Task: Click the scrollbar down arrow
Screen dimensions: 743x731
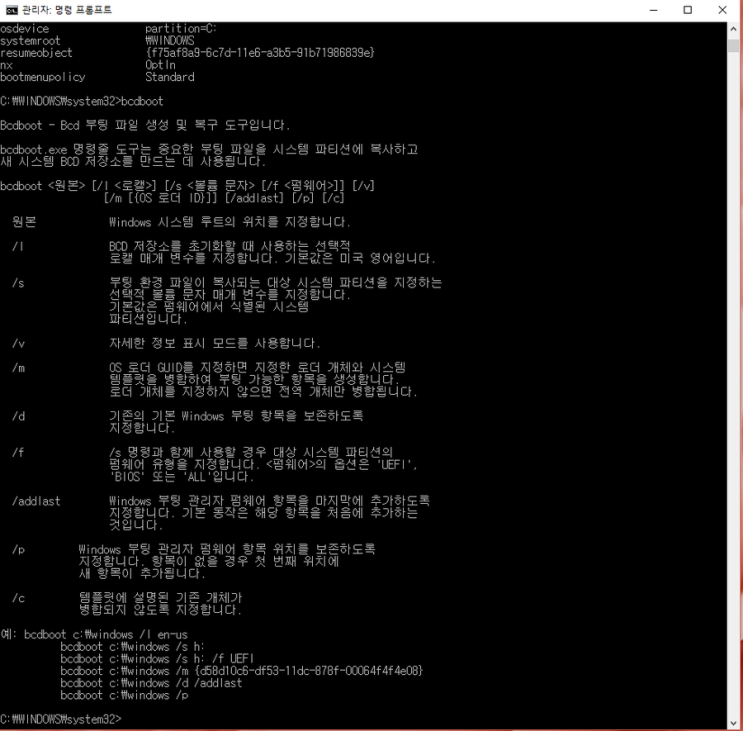Action: (x=733, y=723)
